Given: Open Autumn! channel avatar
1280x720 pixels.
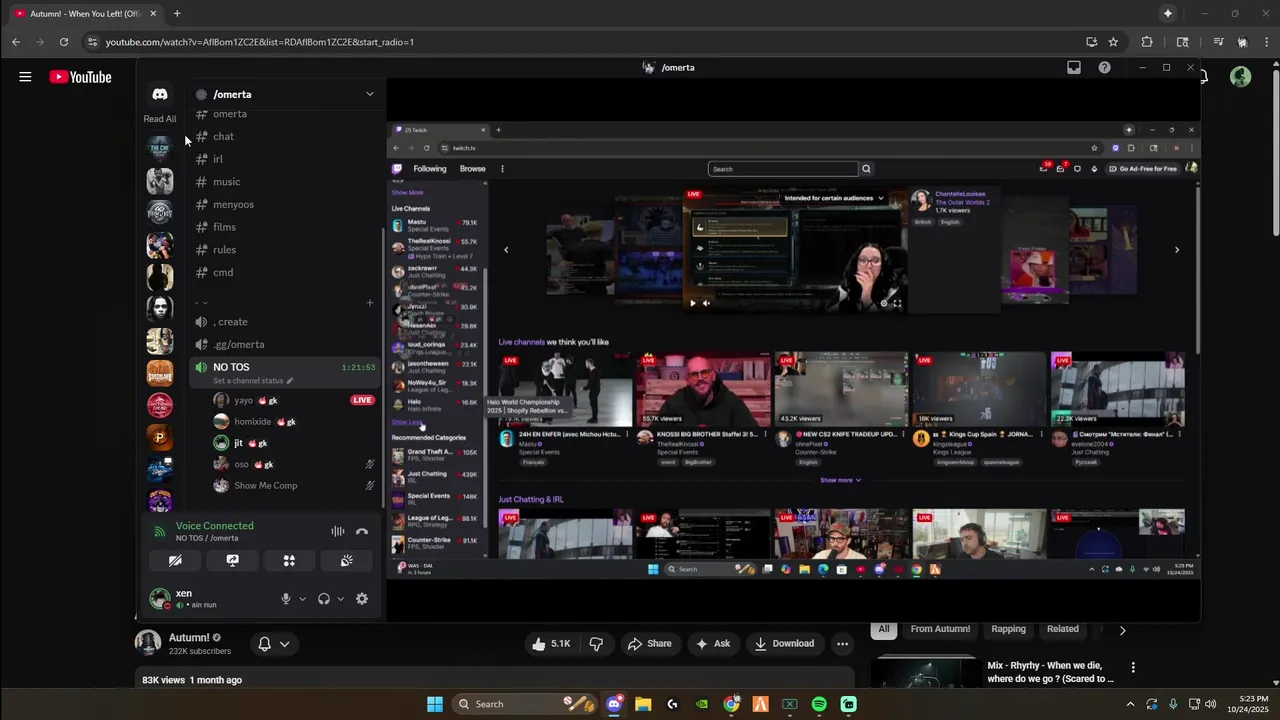Looking at the screenshot, I should (148, 643).
